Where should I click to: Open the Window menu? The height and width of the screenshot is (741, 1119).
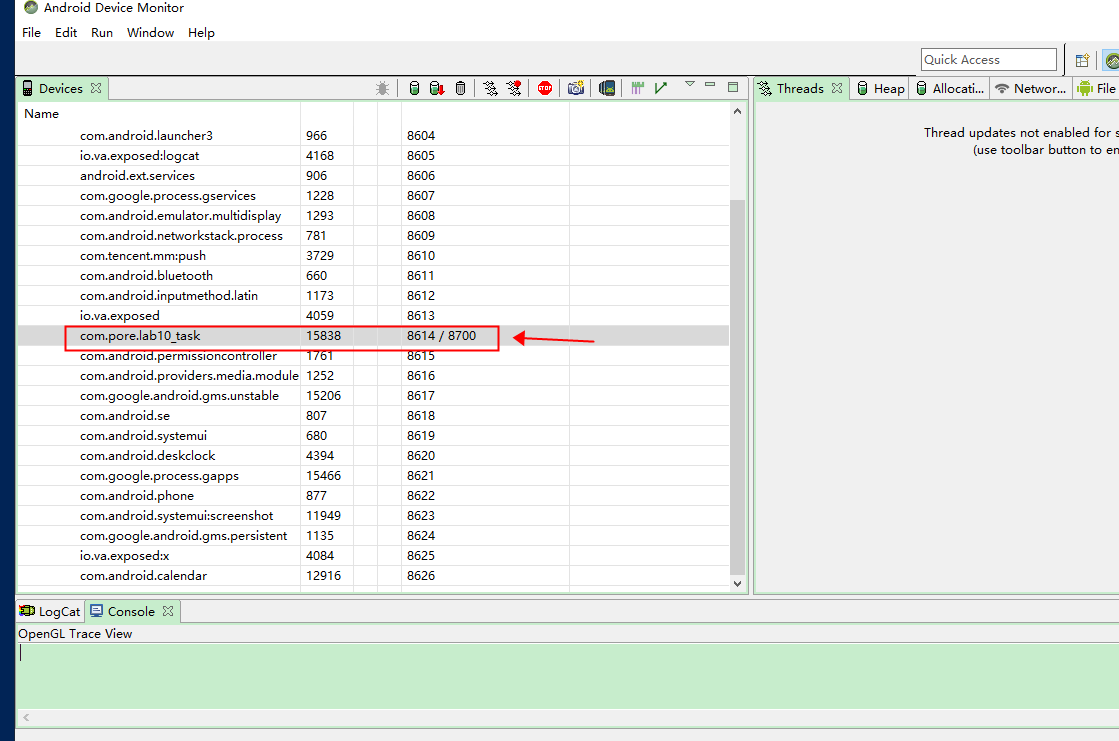coord(150,33)
